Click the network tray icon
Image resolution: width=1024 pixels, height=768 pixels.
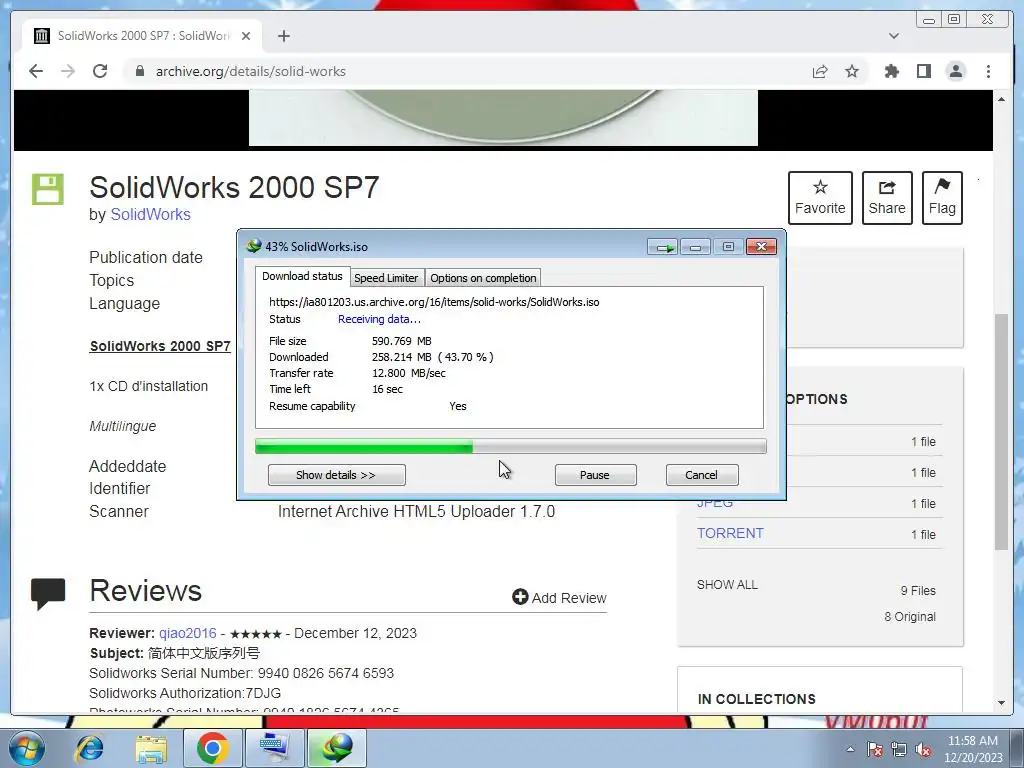[x=899, y=749]
